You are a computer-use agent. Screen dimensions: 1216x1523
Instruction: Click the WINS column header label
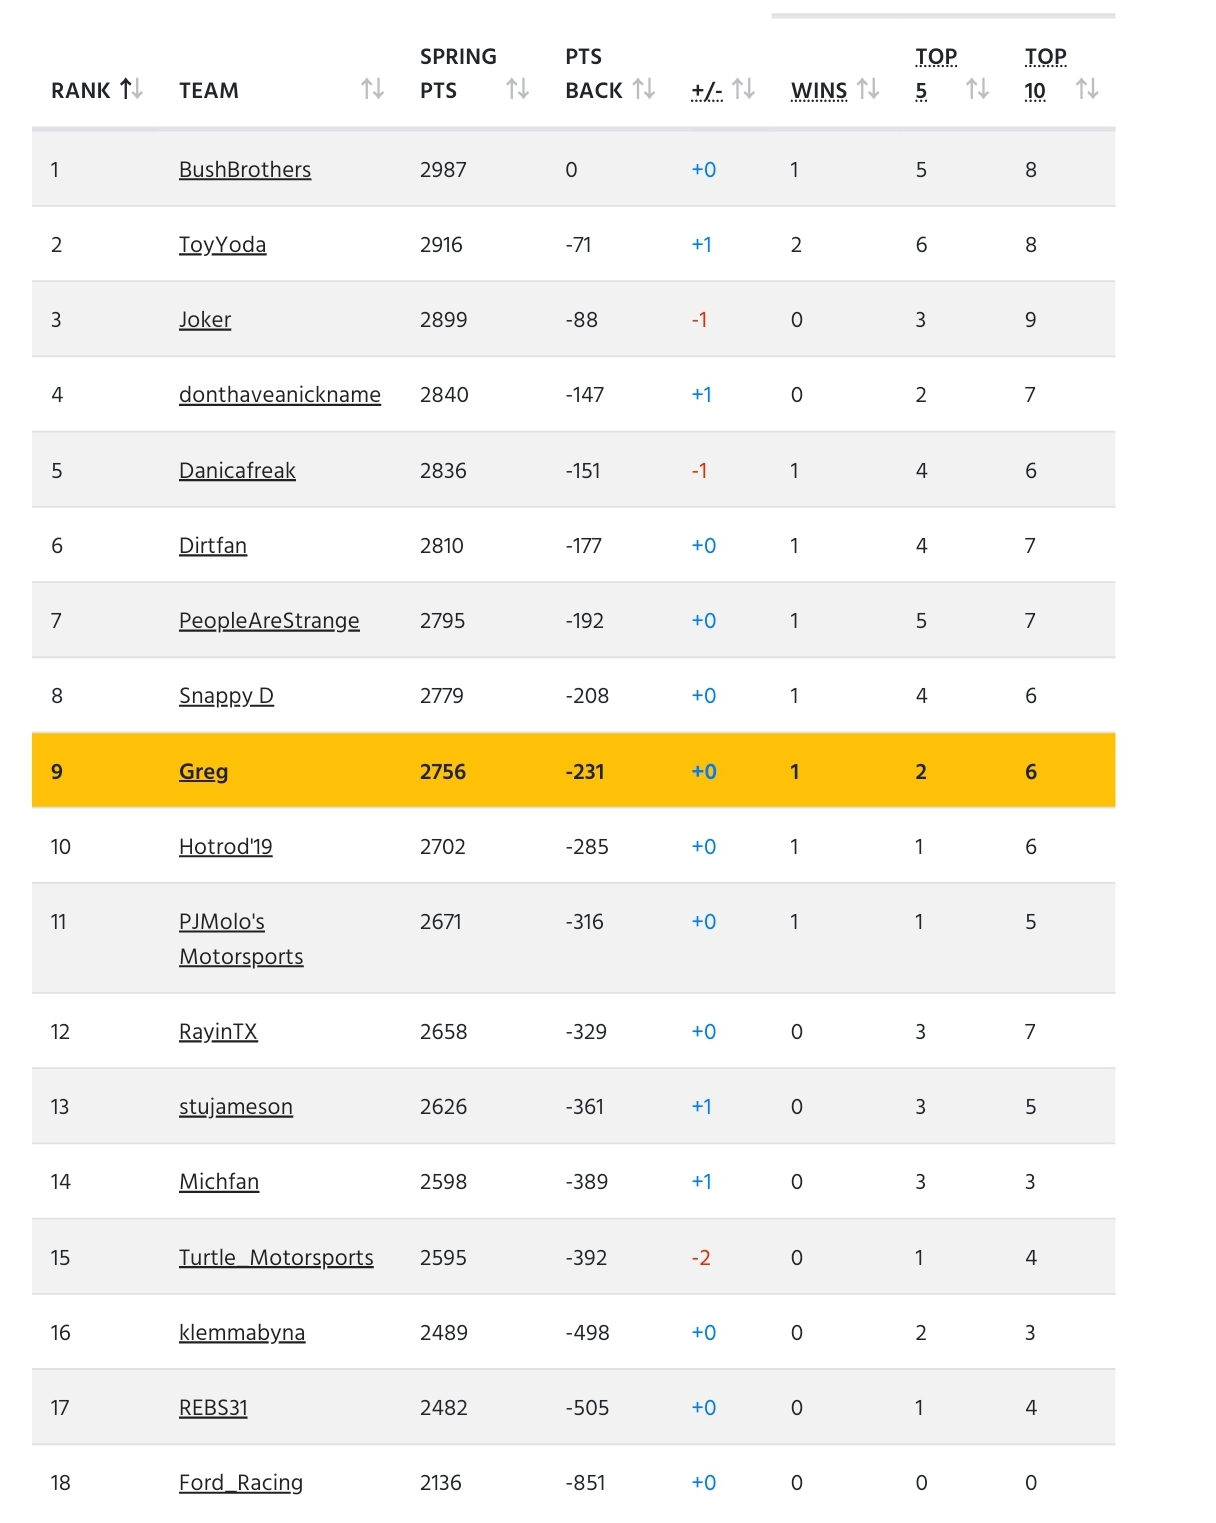[x=819, y=91]
